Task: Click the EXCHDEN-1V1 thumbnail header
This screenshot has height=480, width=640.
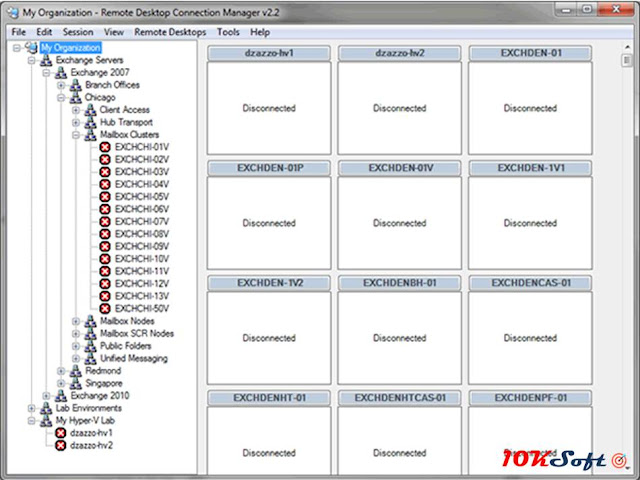Action: coord(530,168)
